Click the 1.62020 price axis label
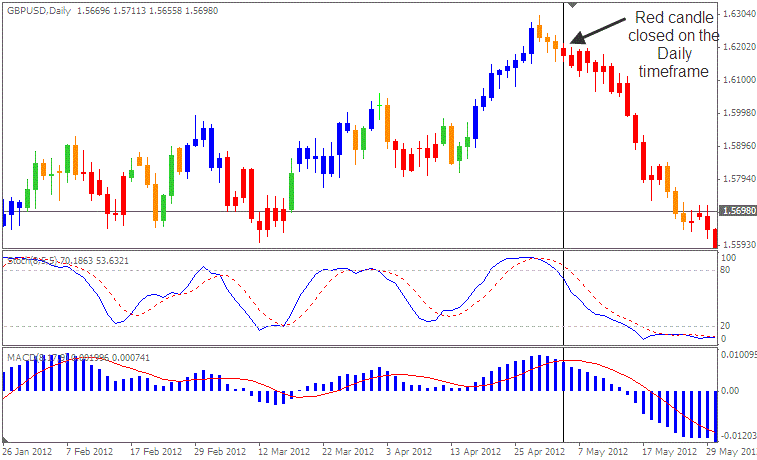Image resolution: width=757 pixels, height=460 pixels. (x=739, y=47)
